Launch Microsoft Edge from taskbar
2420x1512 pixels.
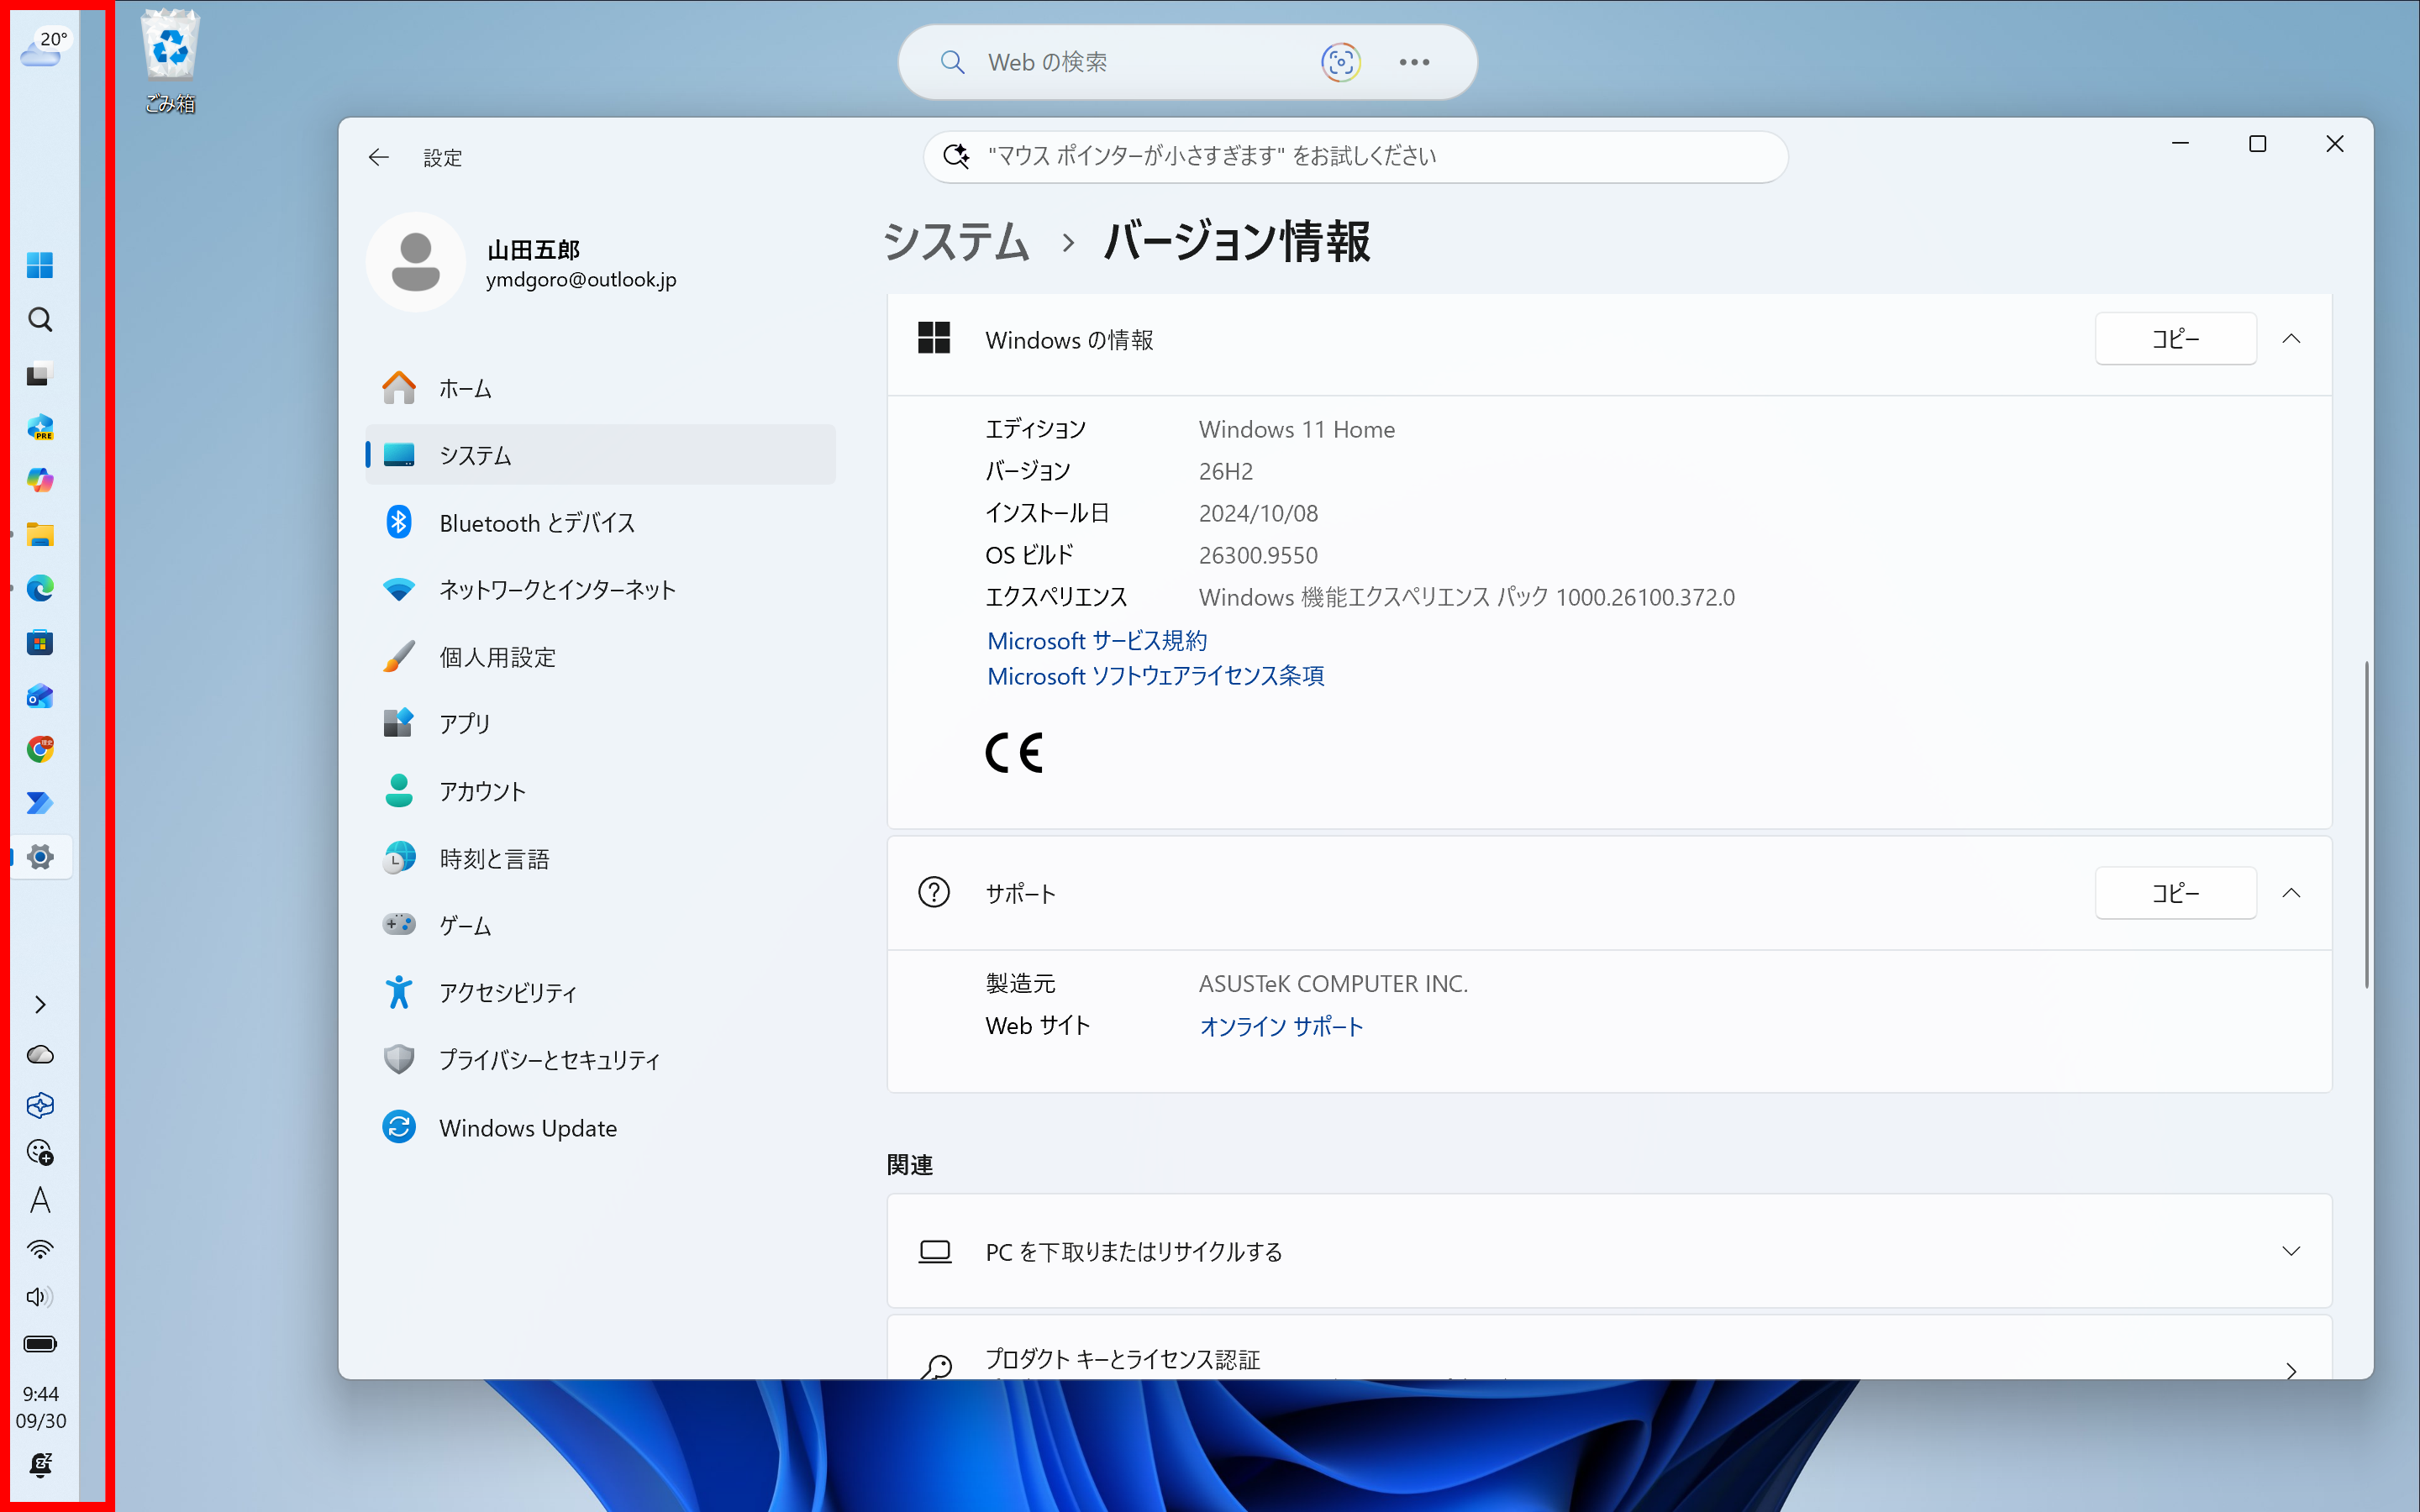40,588
